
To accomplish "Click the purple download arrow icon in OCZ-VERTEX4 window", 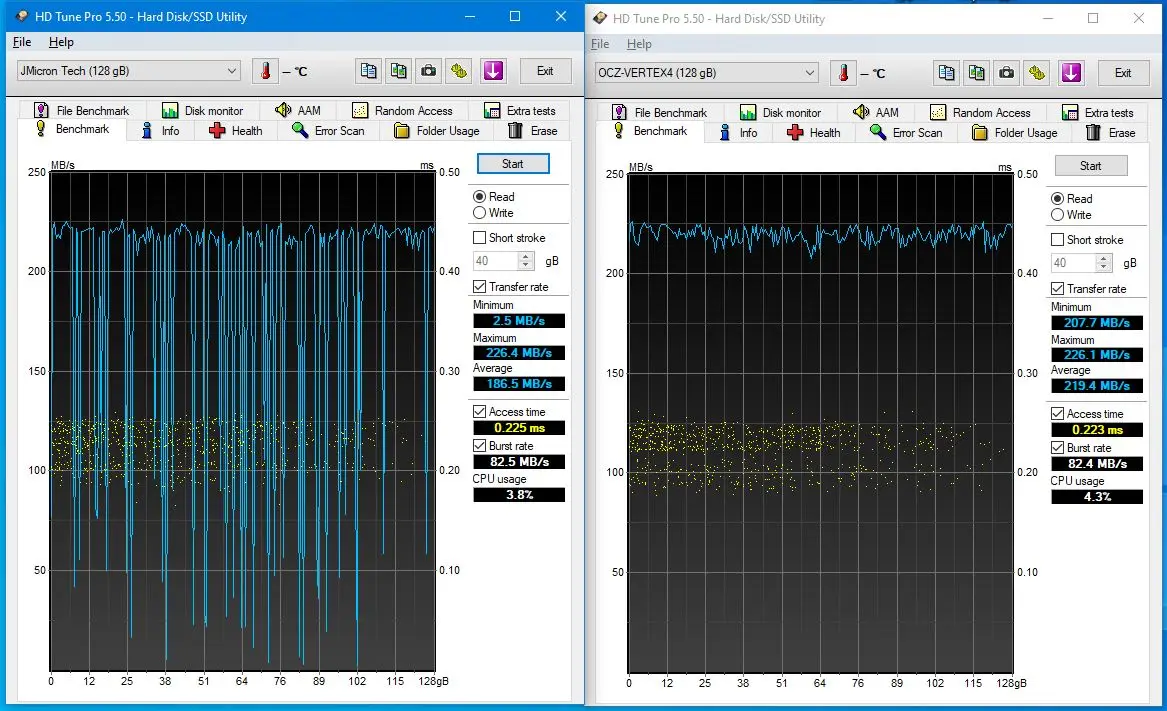I will click(x=1071, y=73).
